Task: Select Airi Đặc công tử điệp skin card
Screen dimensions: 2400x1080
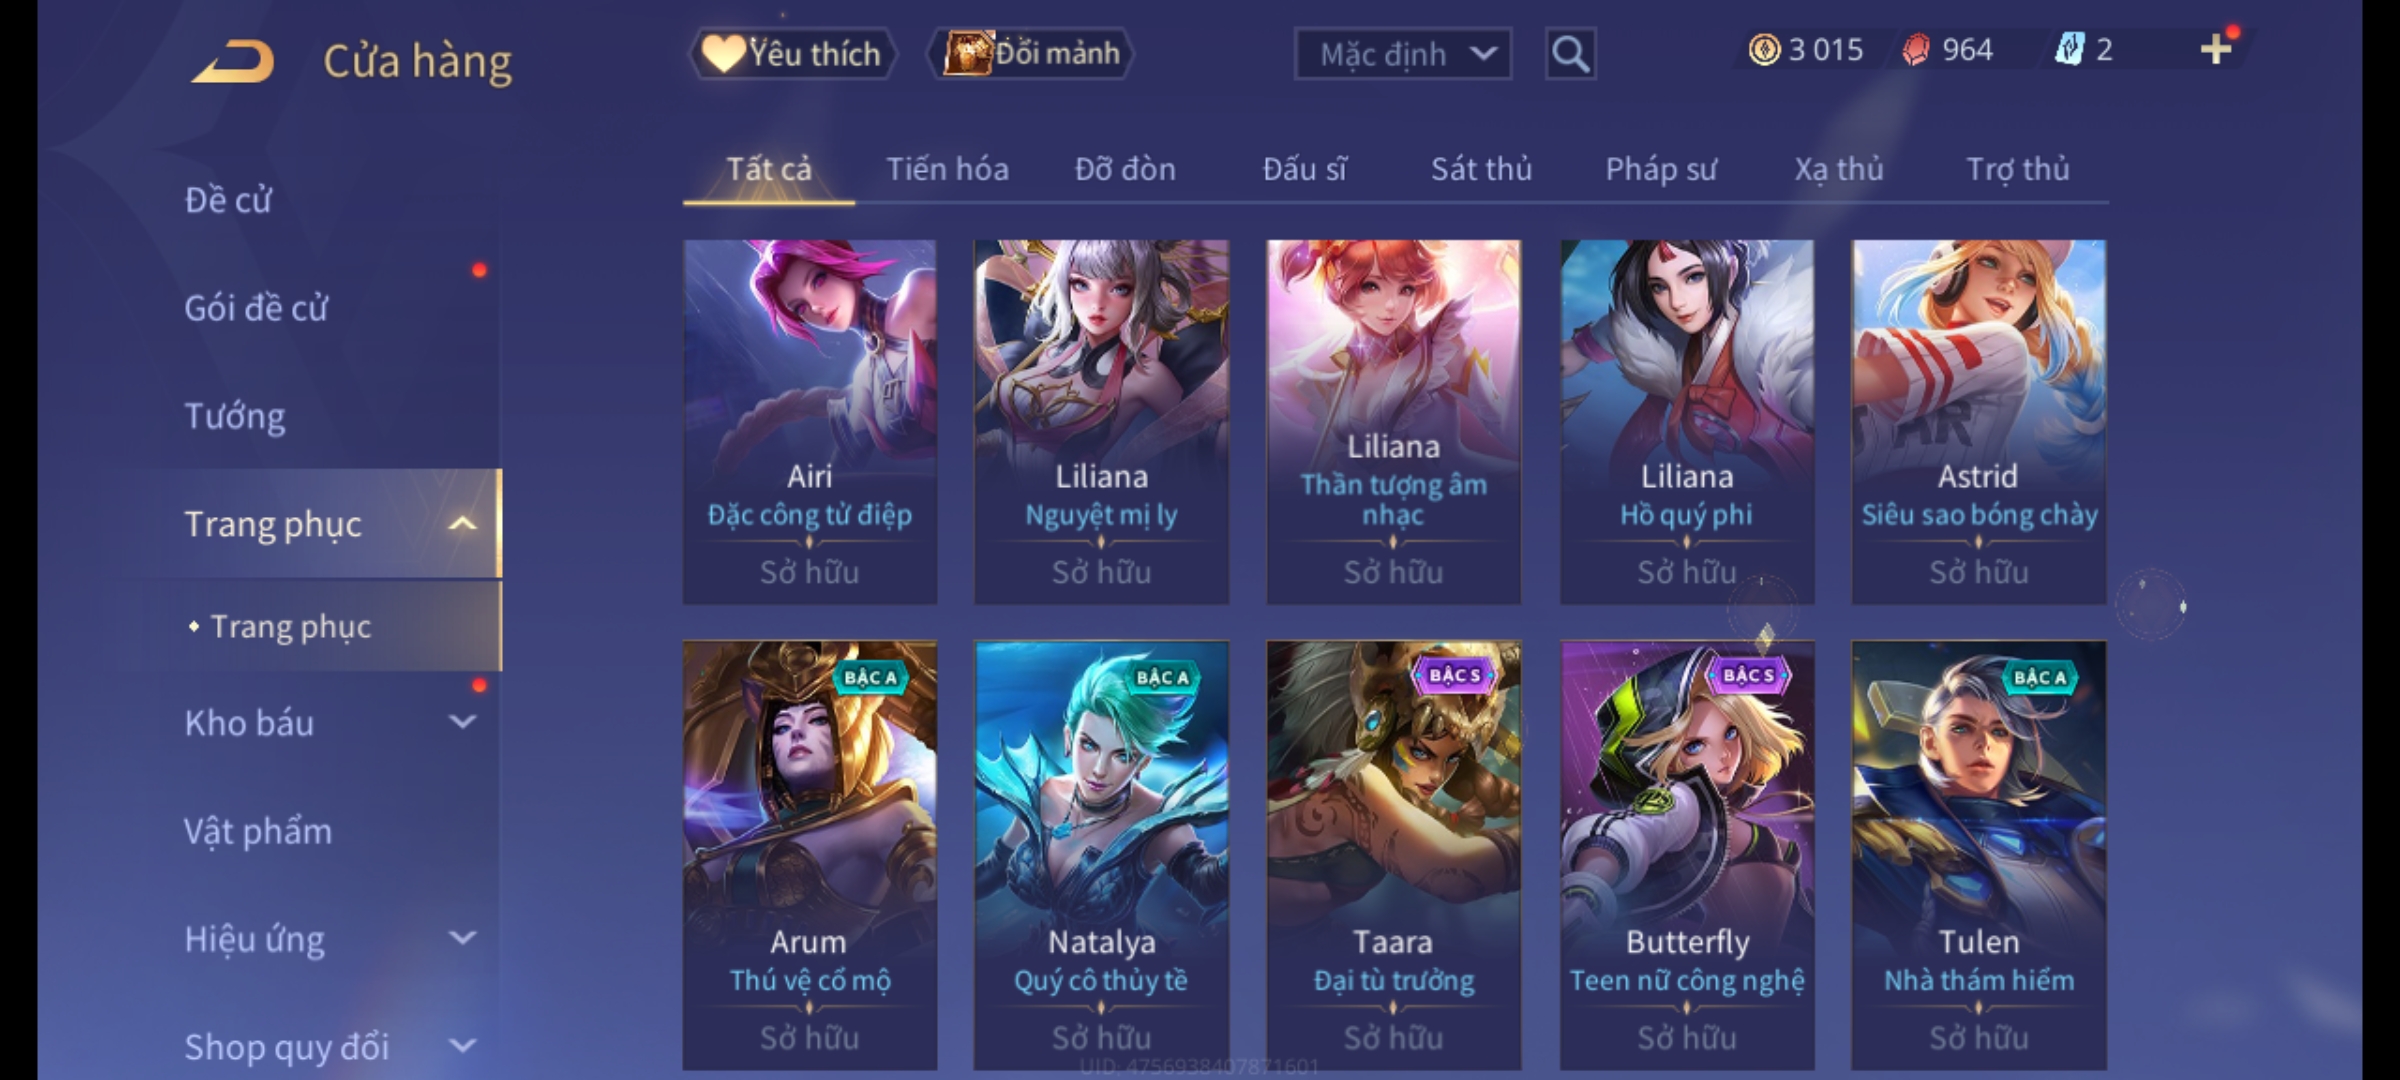Action: [x=810, y=421]
